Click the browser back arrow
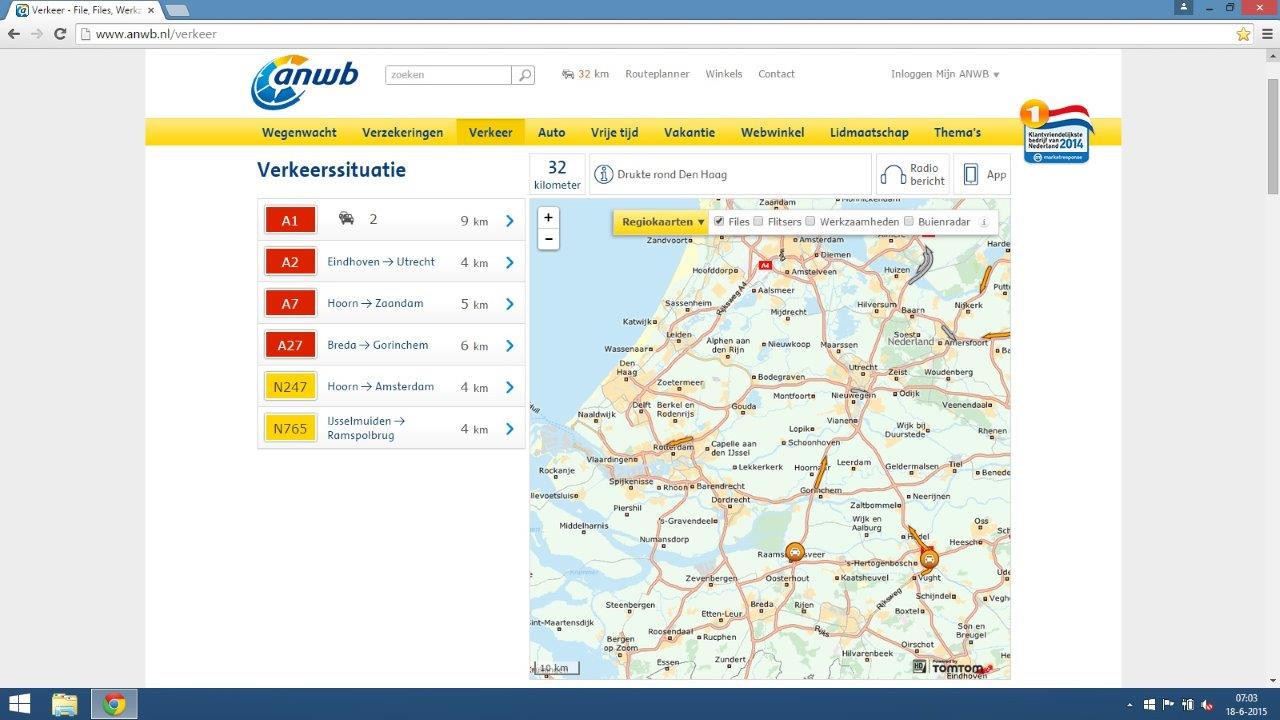This screenshot has height=720, width=1280. point(14,34)
